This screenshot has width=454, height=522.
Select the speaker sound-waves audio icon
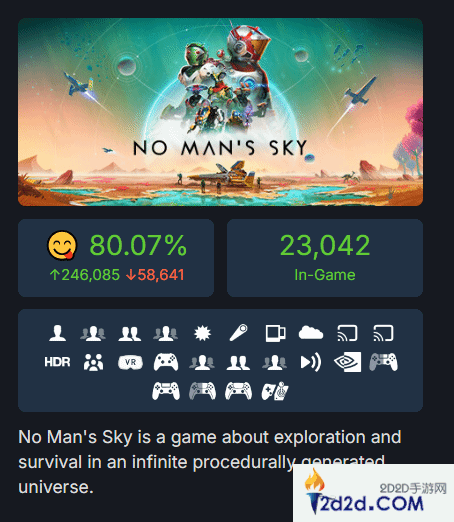point(311,362)
